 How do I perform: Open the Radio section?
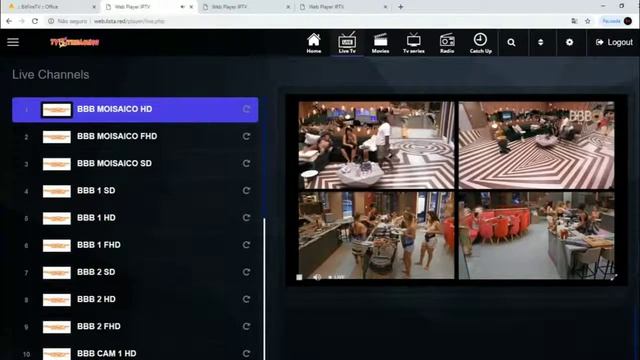tap(447, 43)
